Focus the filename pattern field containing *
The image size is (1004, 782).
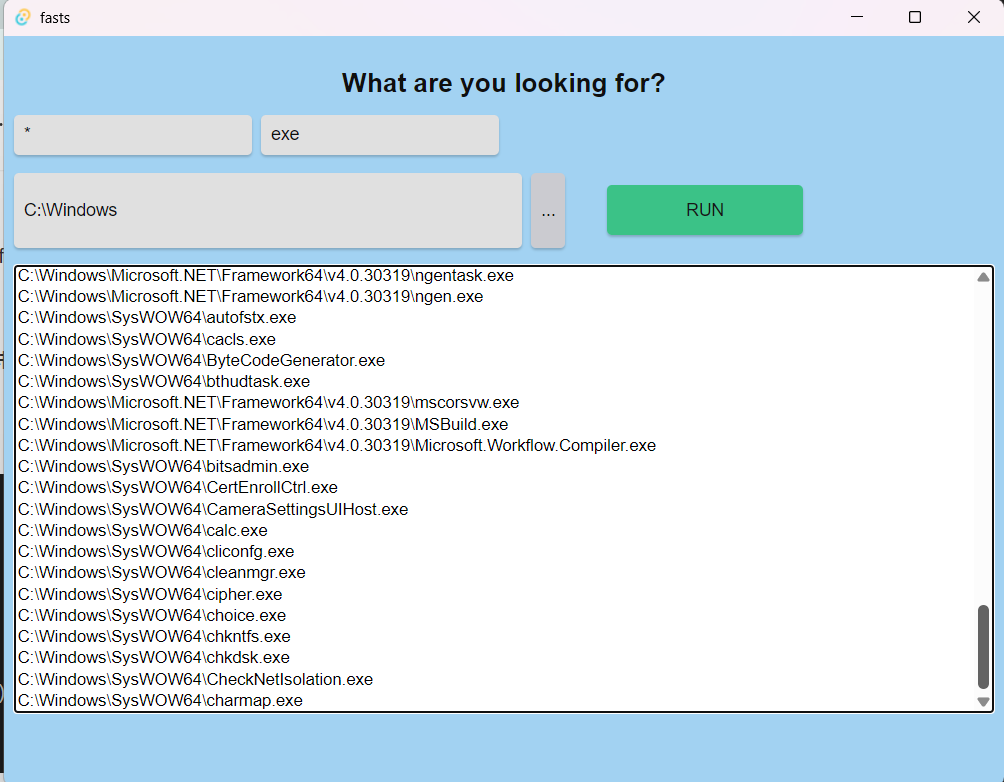133,135
